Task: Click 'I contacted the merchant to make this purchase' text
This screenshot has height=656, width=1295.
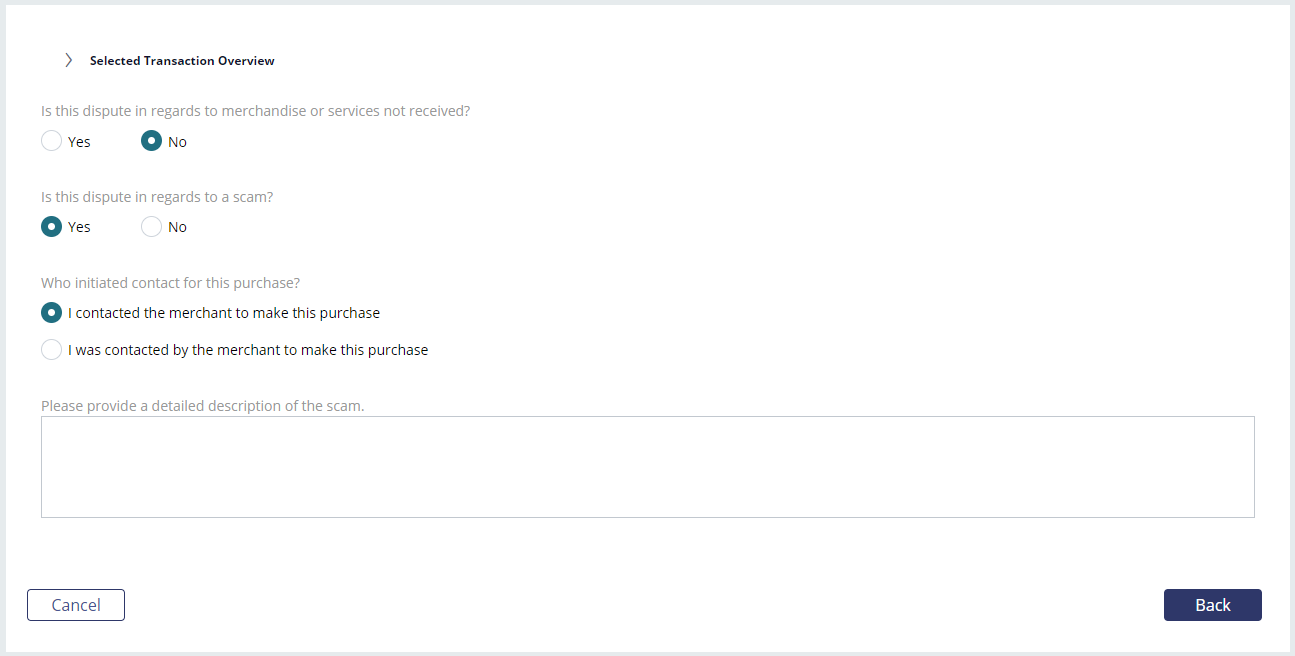Action: tap(224, 313)
